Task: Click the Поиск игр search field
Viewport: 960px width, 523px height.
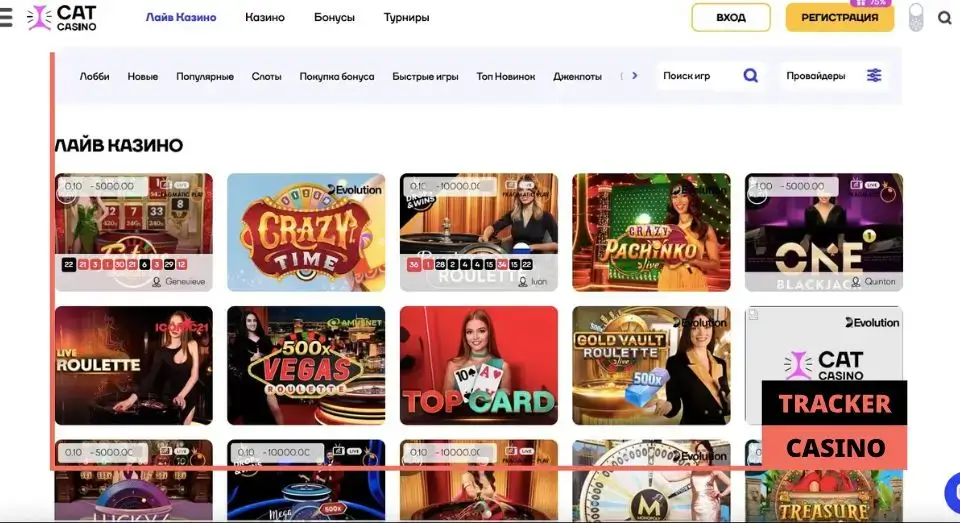Action: (x=699, y=76)
